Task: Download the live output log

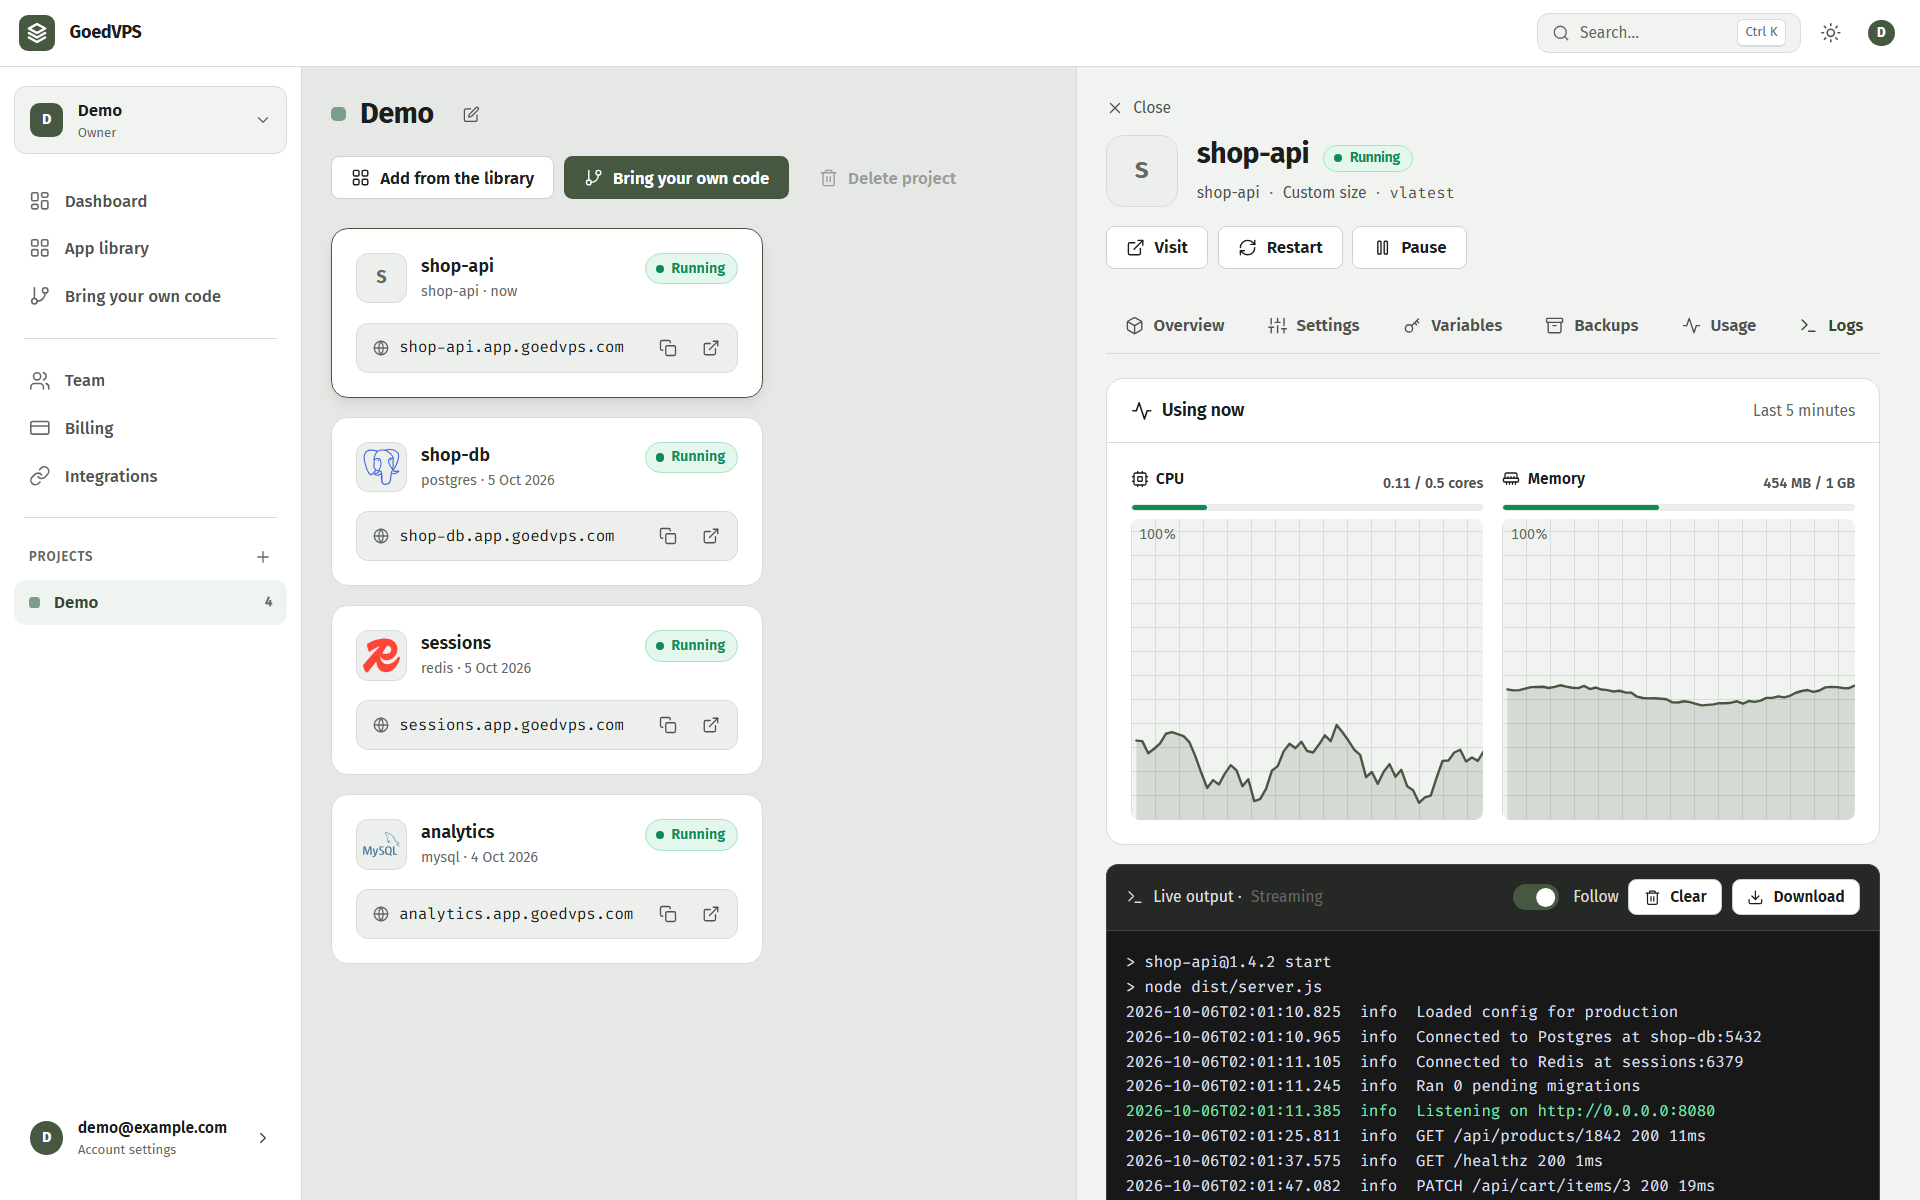Action: point(1796,897)
